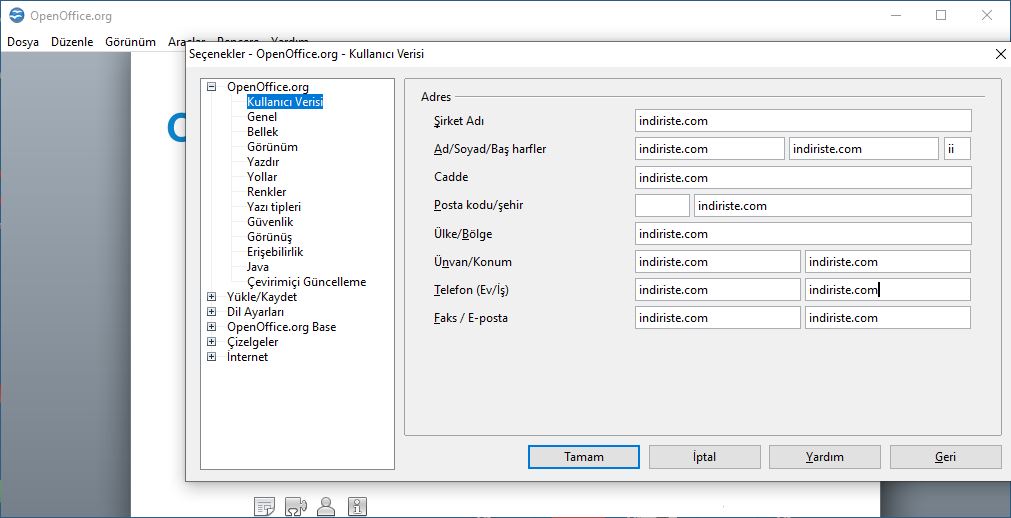Click the Cadde input field
The image size is (1011, 518).
coord(803,177)
